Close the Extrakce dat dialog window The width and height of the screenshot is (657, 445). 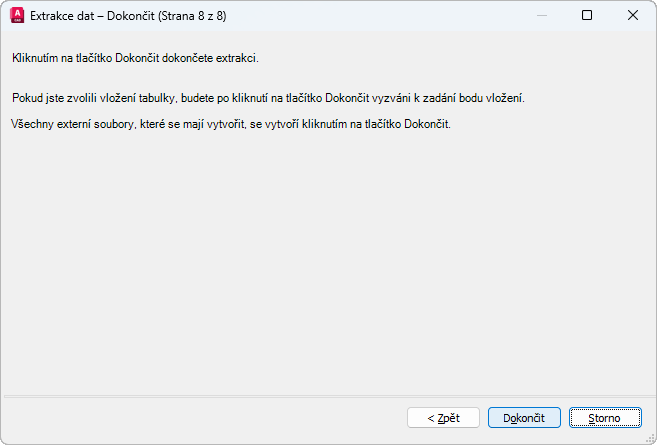click(632, 15)
